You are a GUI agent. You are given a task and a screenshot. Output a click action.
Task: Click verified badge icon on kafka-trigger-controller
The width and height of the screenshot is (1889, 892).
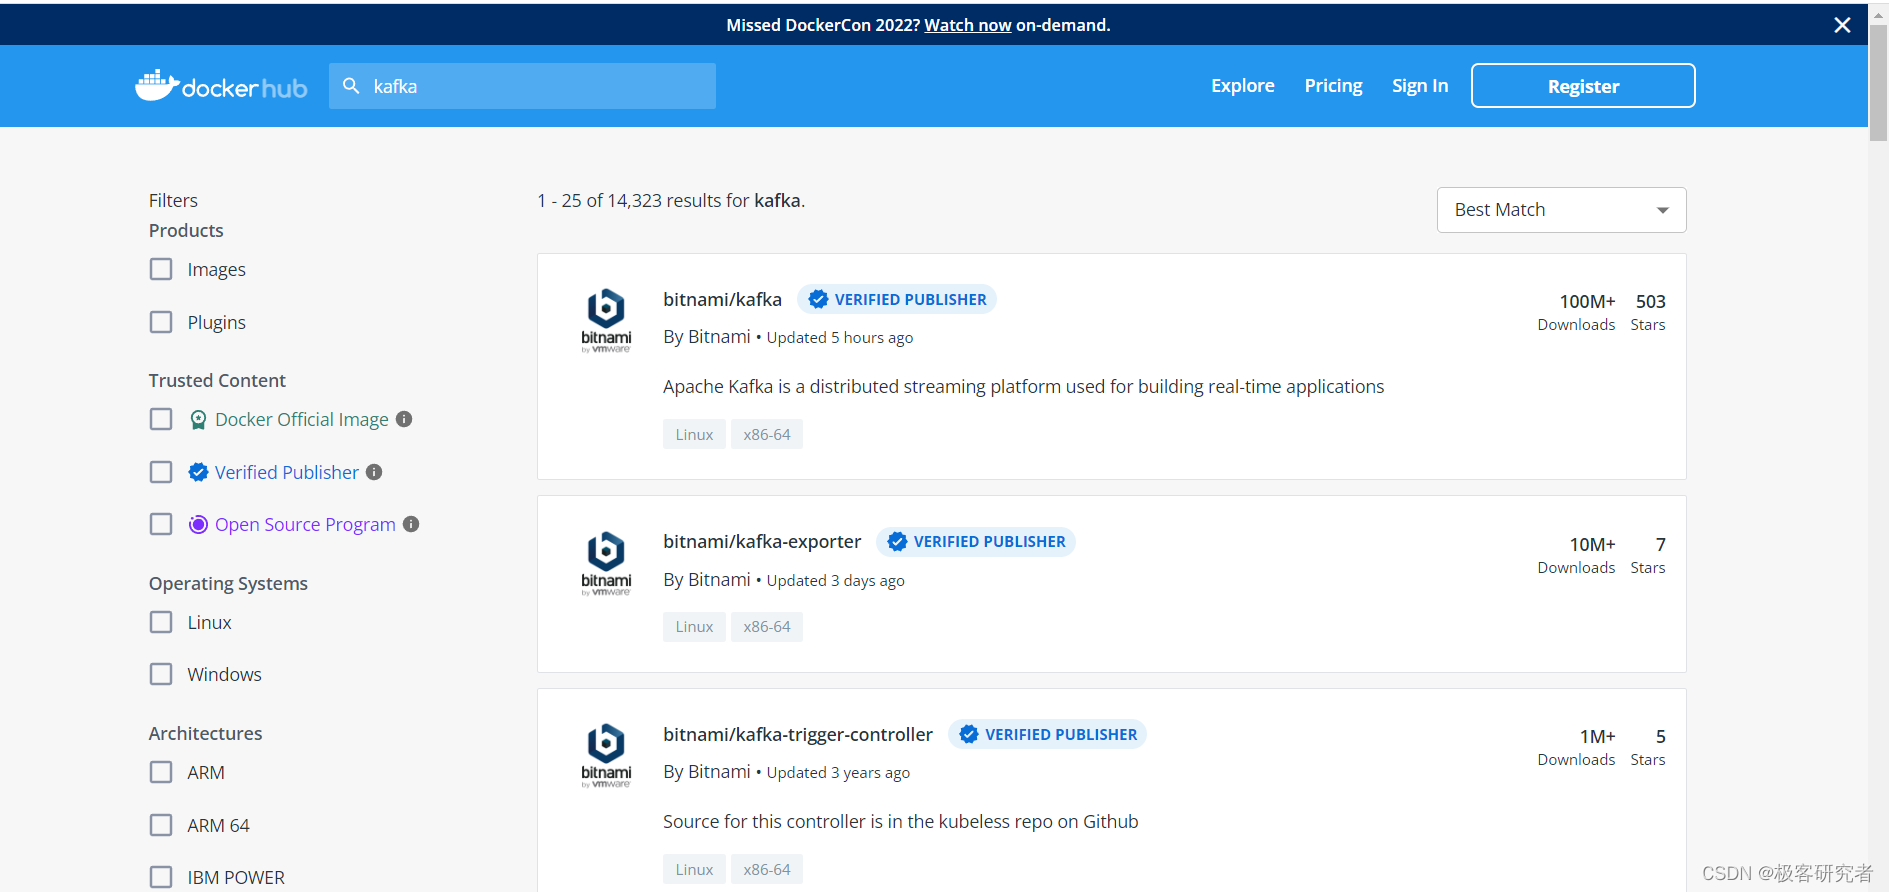point(969,734)
